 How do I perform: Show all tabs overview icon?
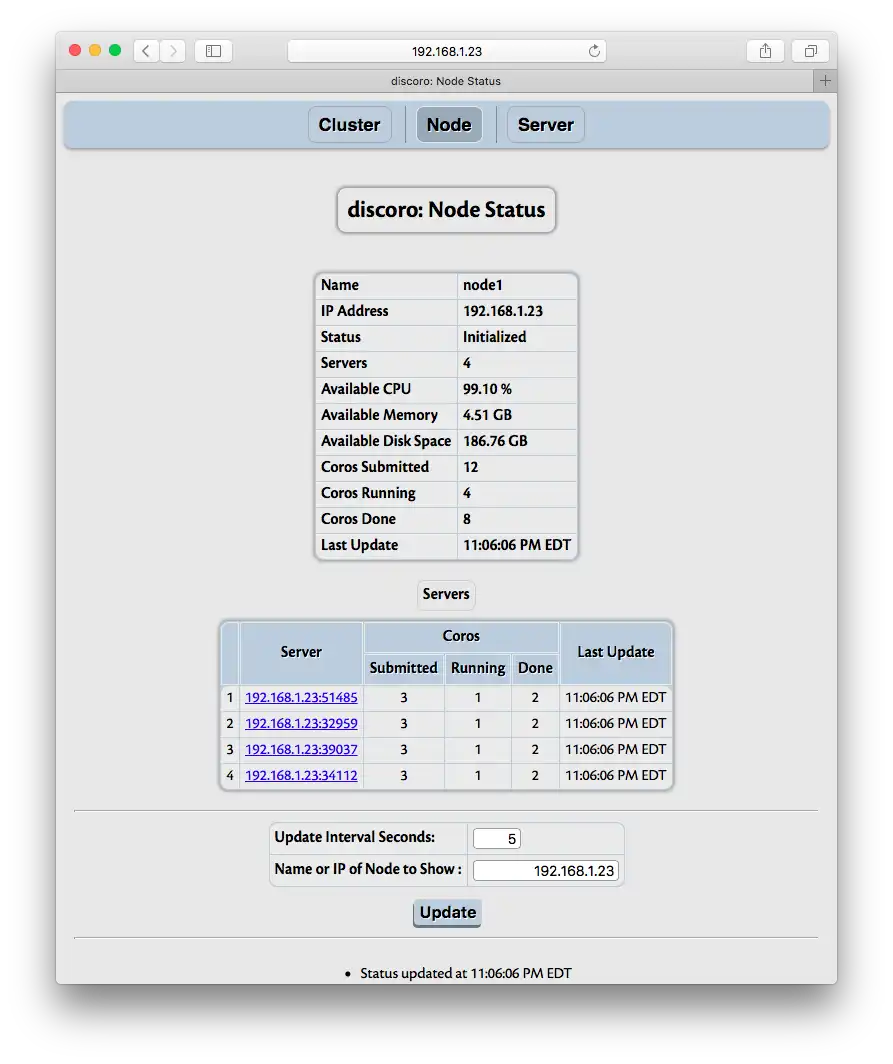coord(810,51)
